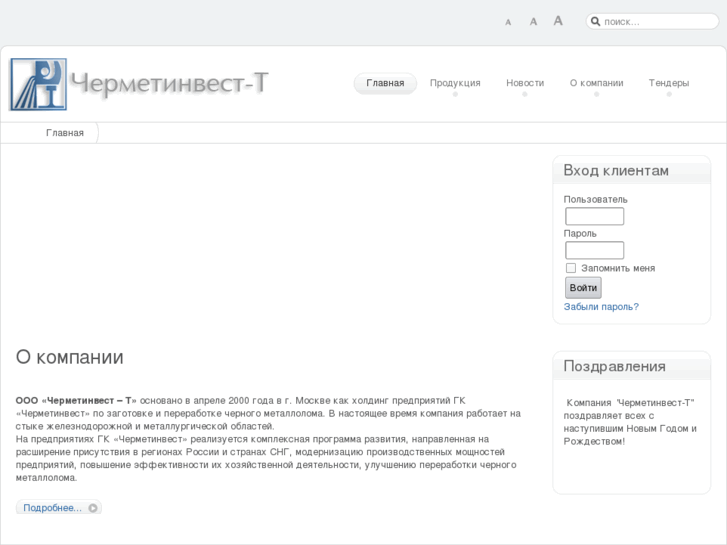The height and width of the screenshot is (545, 727).
Task: Select the smallest font size A icon
Action: pos(508,22)
